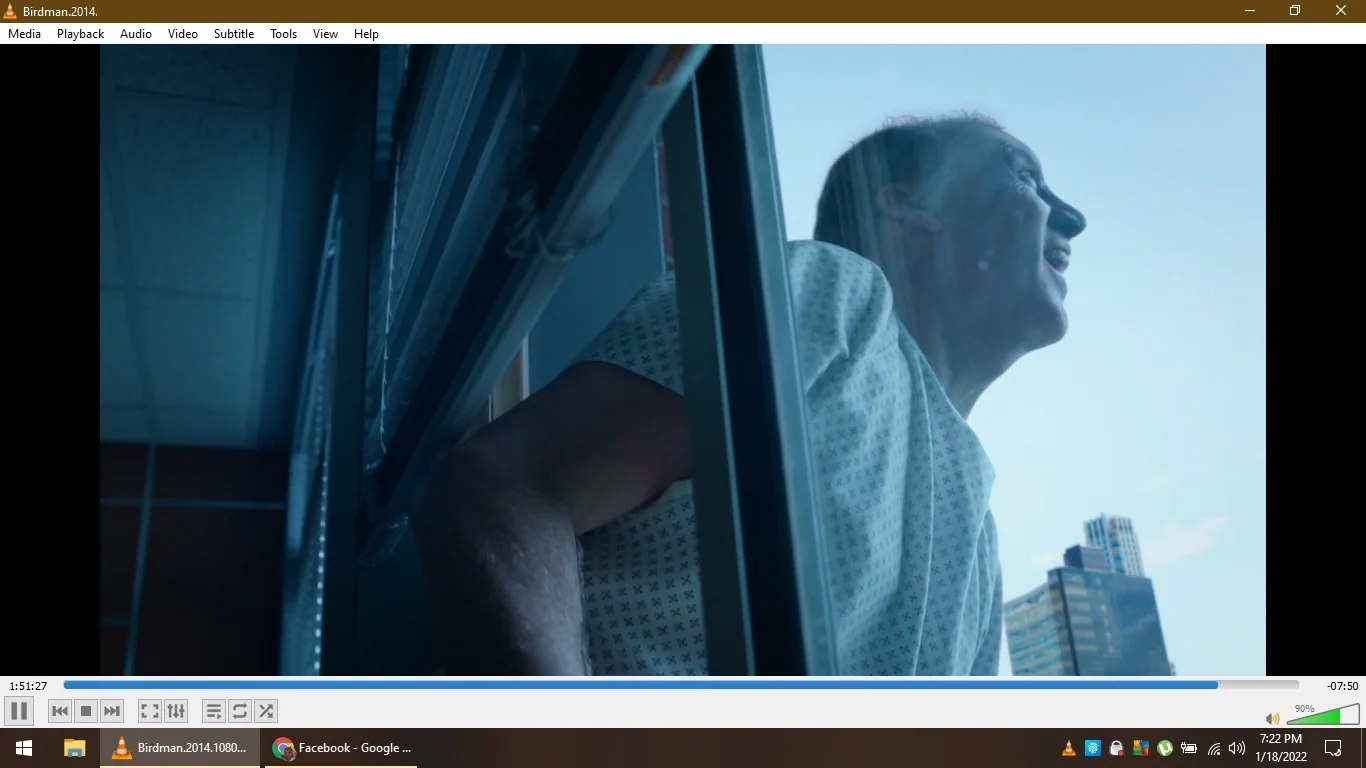The image size is (1366, 768).
Task: Restore down the VLC window
Action: 1295,11
